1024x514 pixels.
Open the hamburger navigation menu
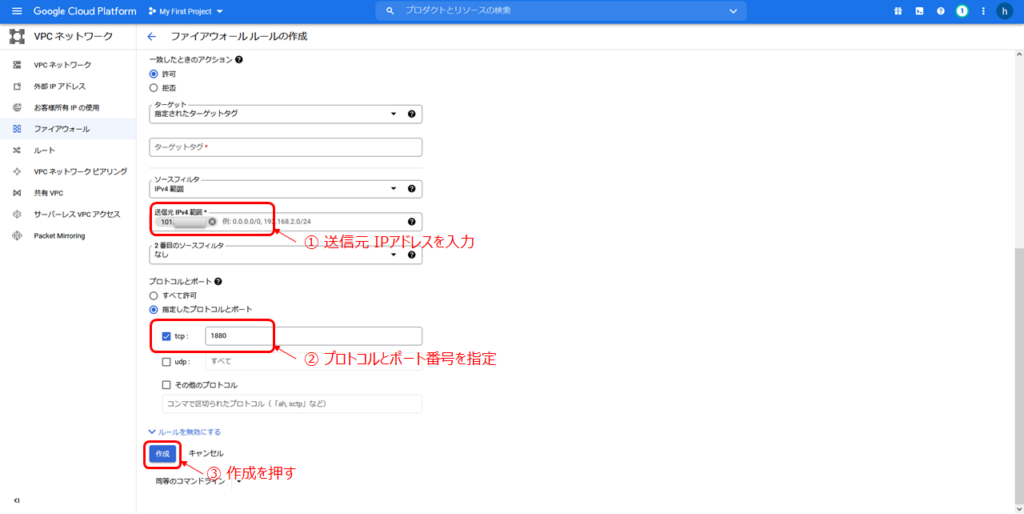(x=16, y=11)
